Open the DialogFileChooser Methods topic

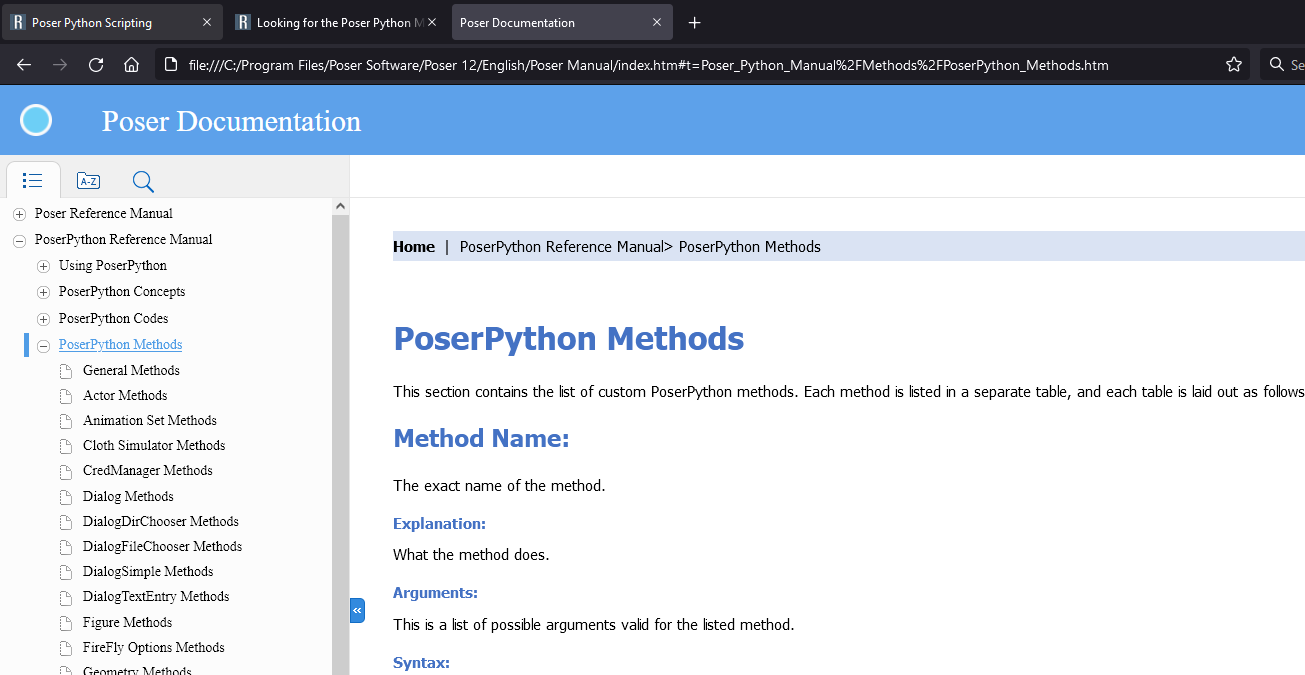(162, 547)
